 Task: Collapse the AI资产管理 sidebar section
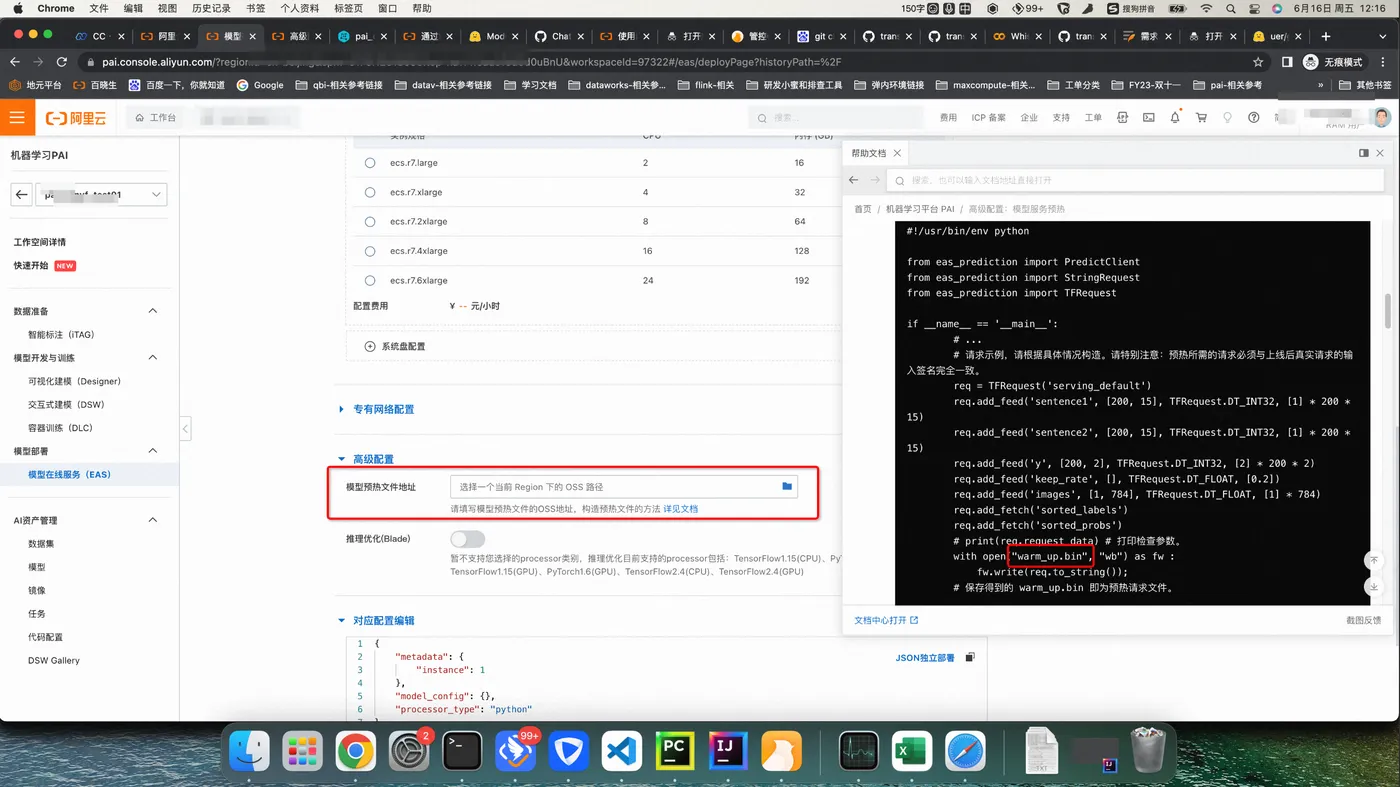click(153, 520)
